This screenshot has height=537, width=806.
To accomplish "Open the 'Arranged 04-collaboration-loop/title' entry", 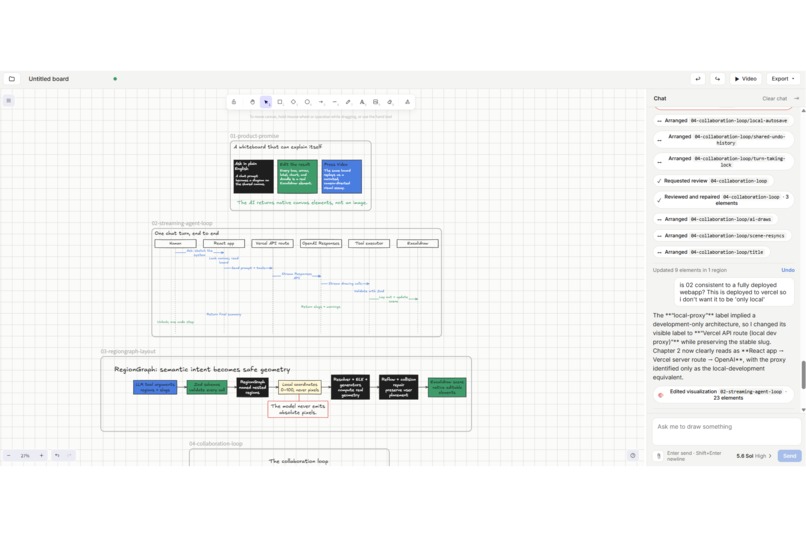I will [x=711, y=252].
